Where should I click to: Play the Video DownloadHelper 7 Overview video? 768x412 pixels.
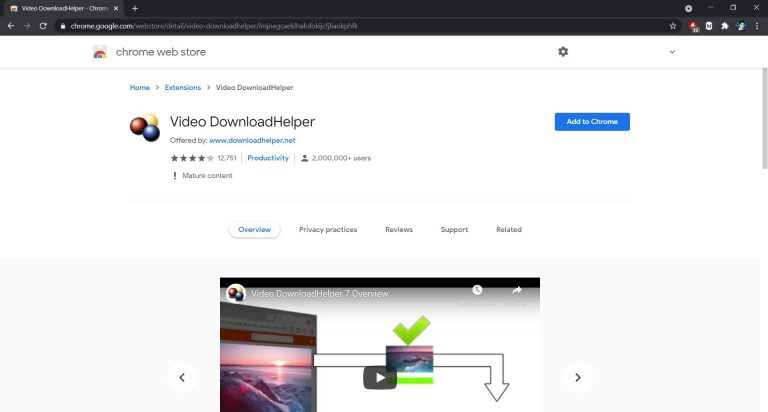pyautogui.click(x=380, y=378)
